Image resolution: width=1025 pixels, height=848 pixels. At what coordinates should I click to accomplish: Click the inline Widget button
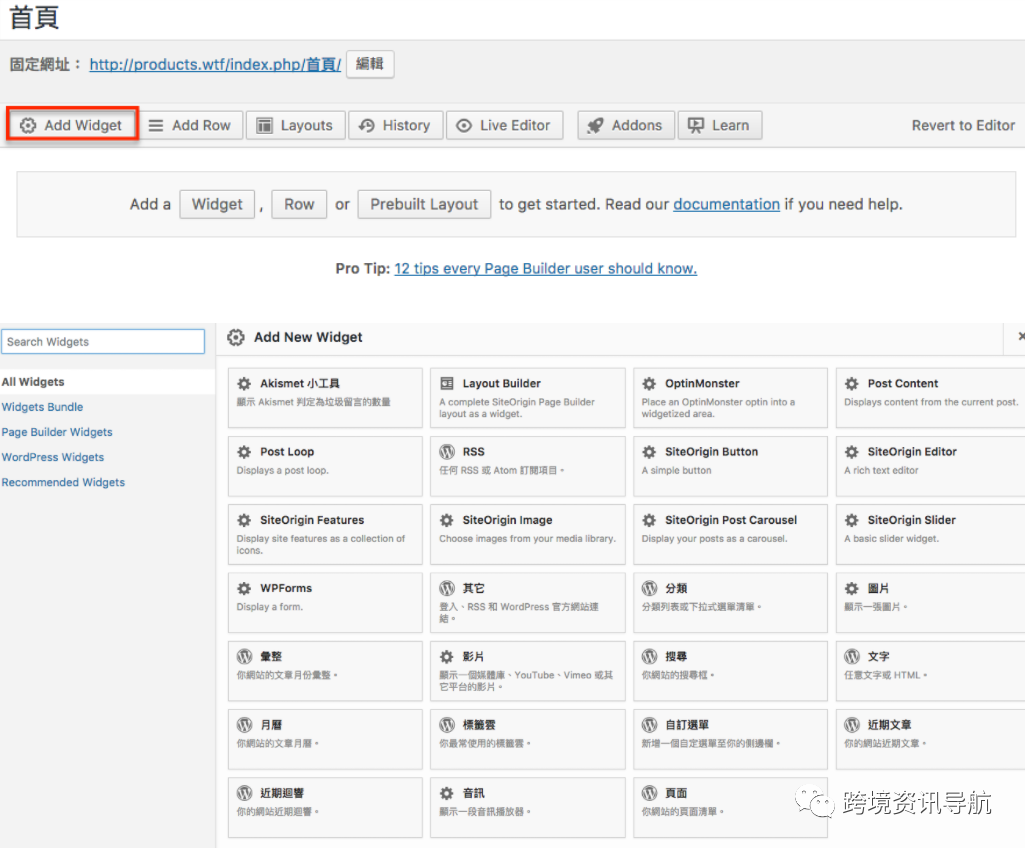[217, 204]
